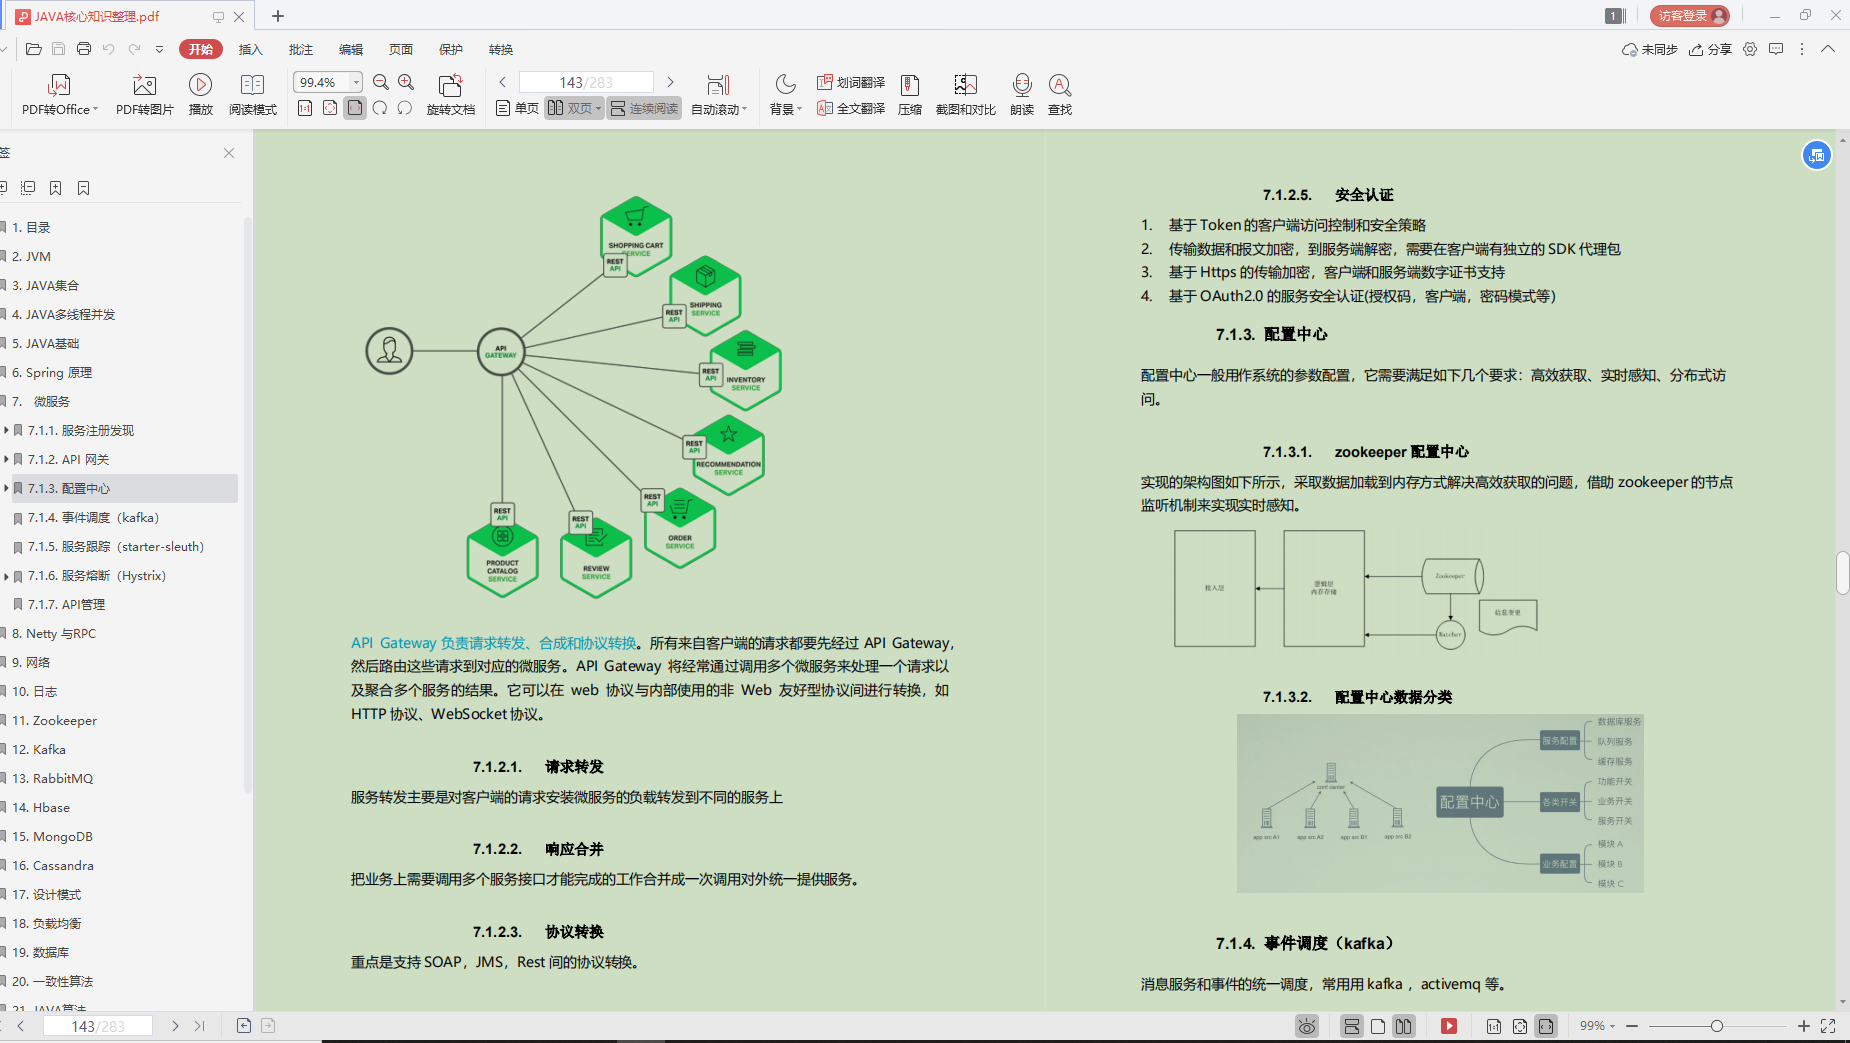Jump to bookmark 11. Zookeeper
The width and height of the screenshot is (1850, 1043).
tap(55, 720)
